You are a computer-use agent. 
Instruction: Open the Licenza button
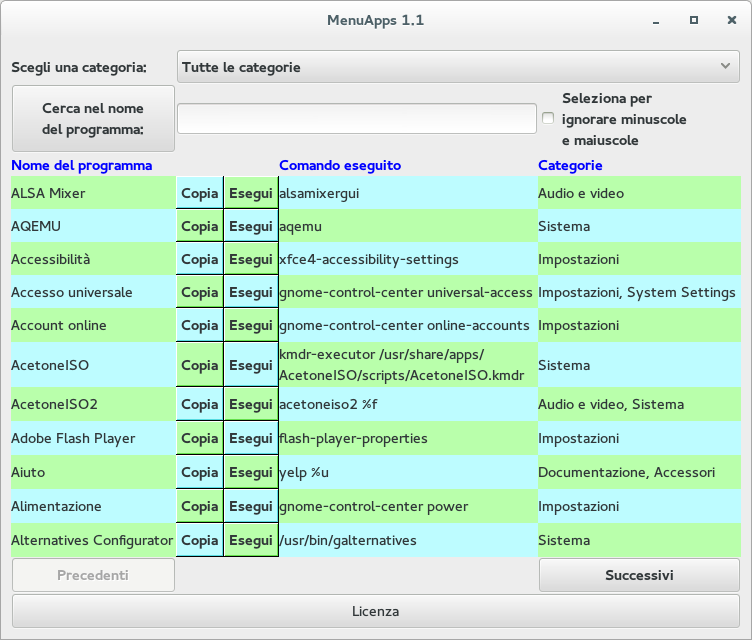(x=375, y=611)
